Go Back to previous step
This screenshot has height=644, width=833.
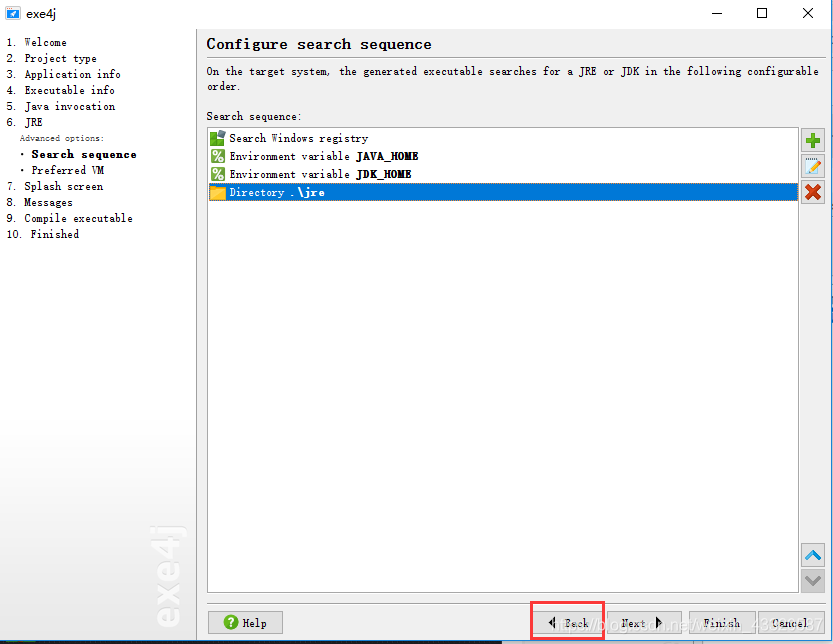tap(567, 623)
